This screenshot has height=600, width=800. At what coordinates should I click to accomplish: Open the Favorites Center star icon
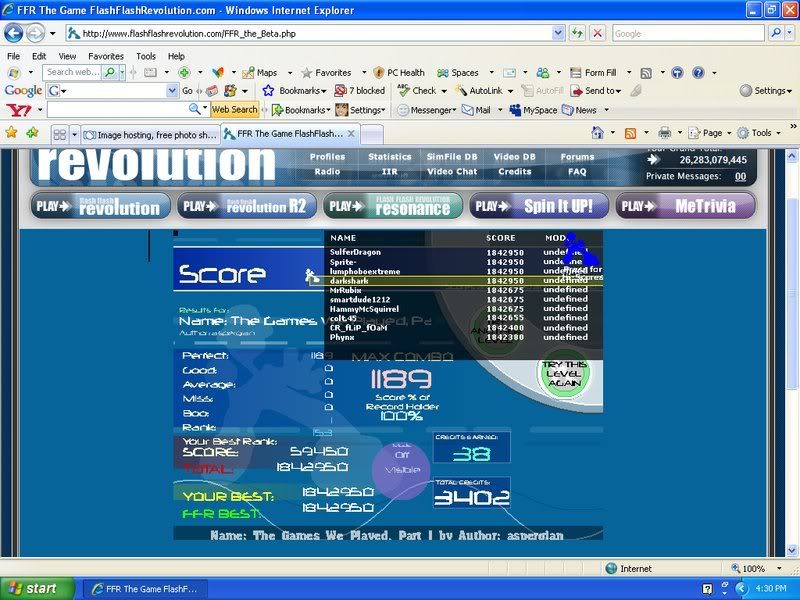[x=11, y=132]
